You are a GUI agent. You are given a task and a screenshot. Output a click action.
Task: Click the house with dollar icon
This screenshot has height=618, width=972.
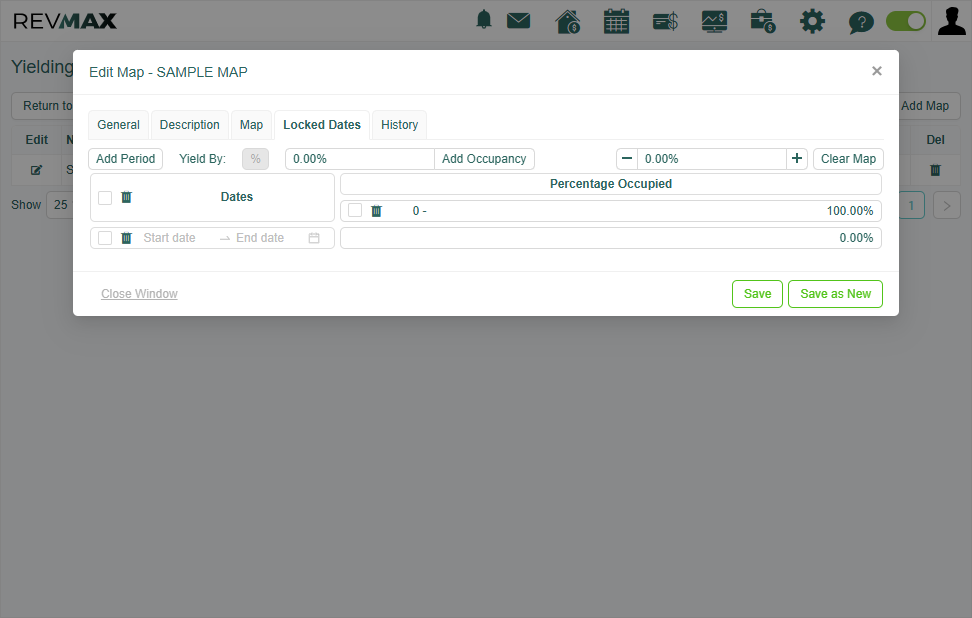(568, 21)
